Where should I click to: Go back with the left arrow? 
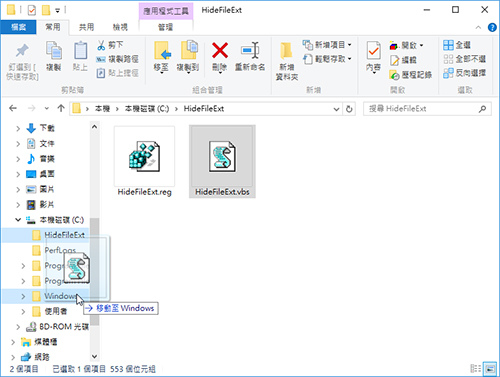tap(13, 108)
